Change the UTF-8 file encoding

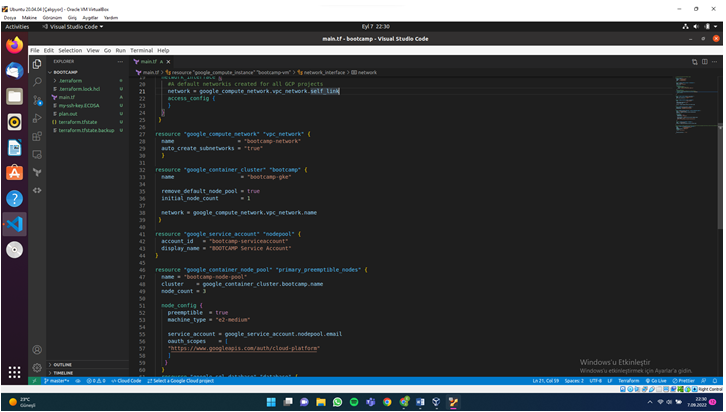(x=596, y=381)
